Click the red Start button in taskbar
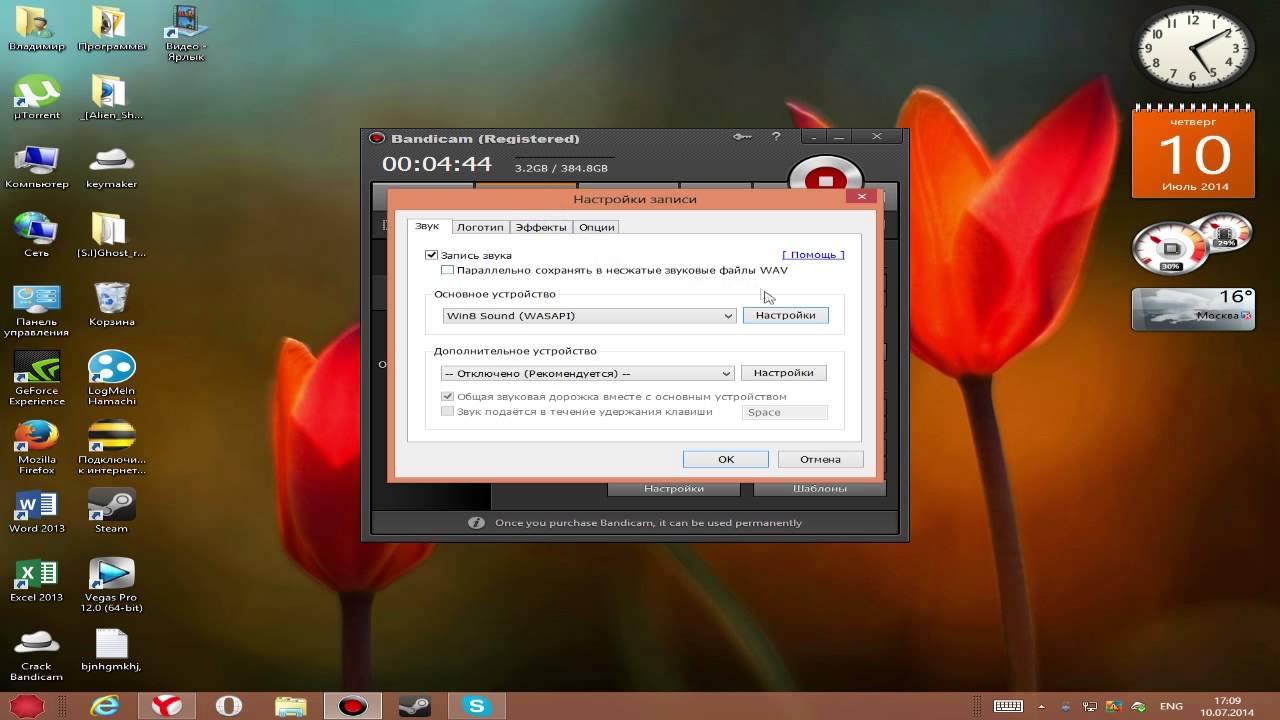1280x720 pixels. (29, 706)
